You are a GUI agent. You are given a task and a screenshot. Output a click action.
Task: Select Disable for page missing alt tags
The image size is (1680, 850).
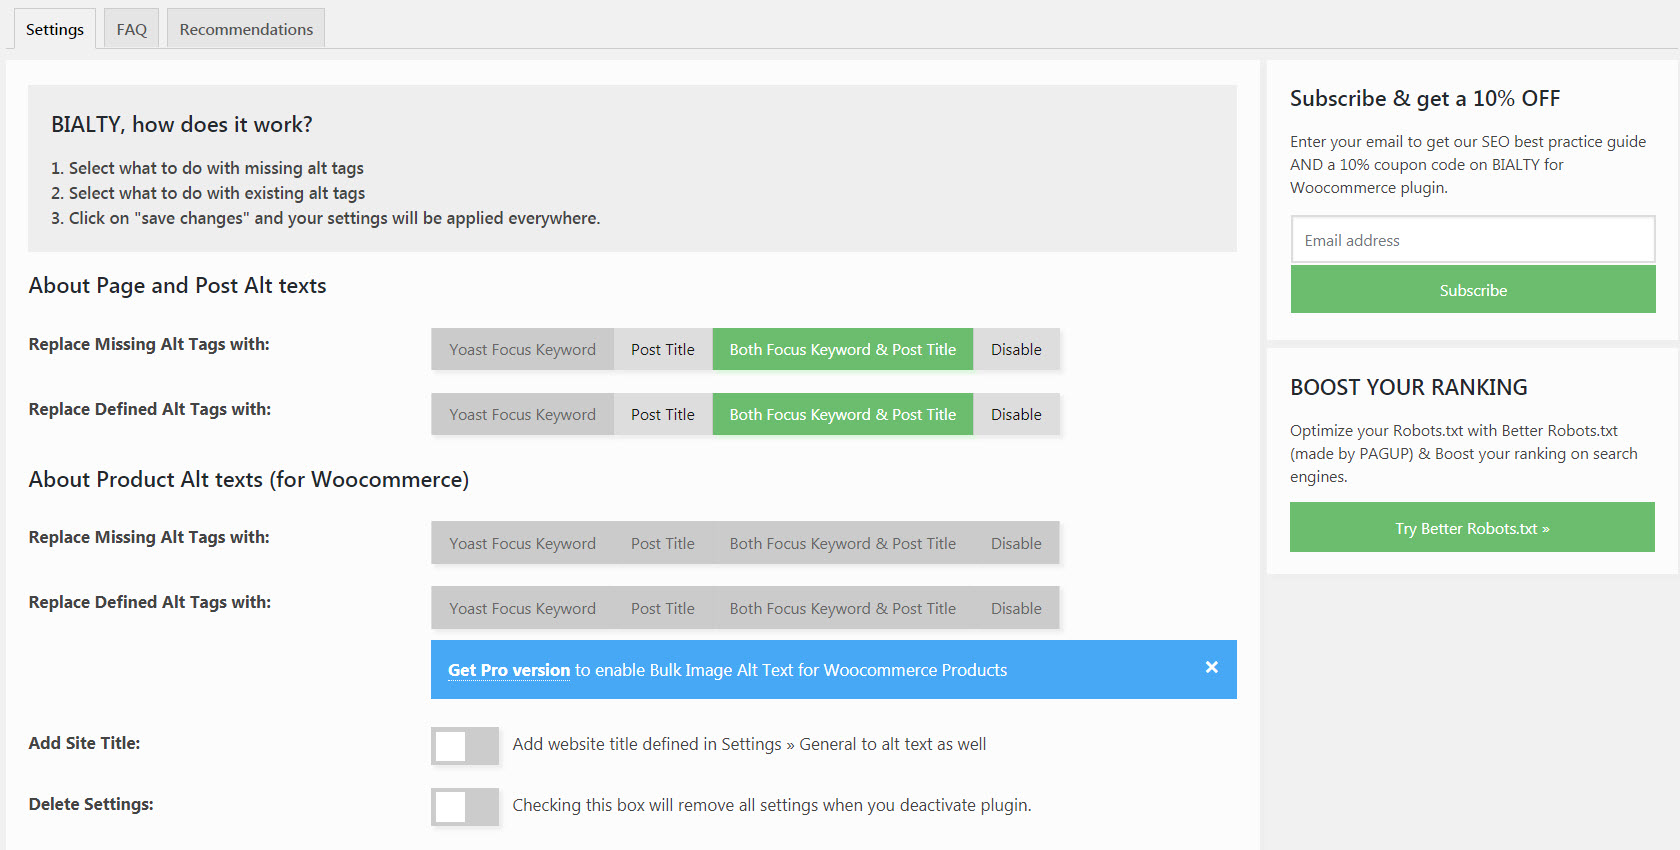[x=1016, y=350]
